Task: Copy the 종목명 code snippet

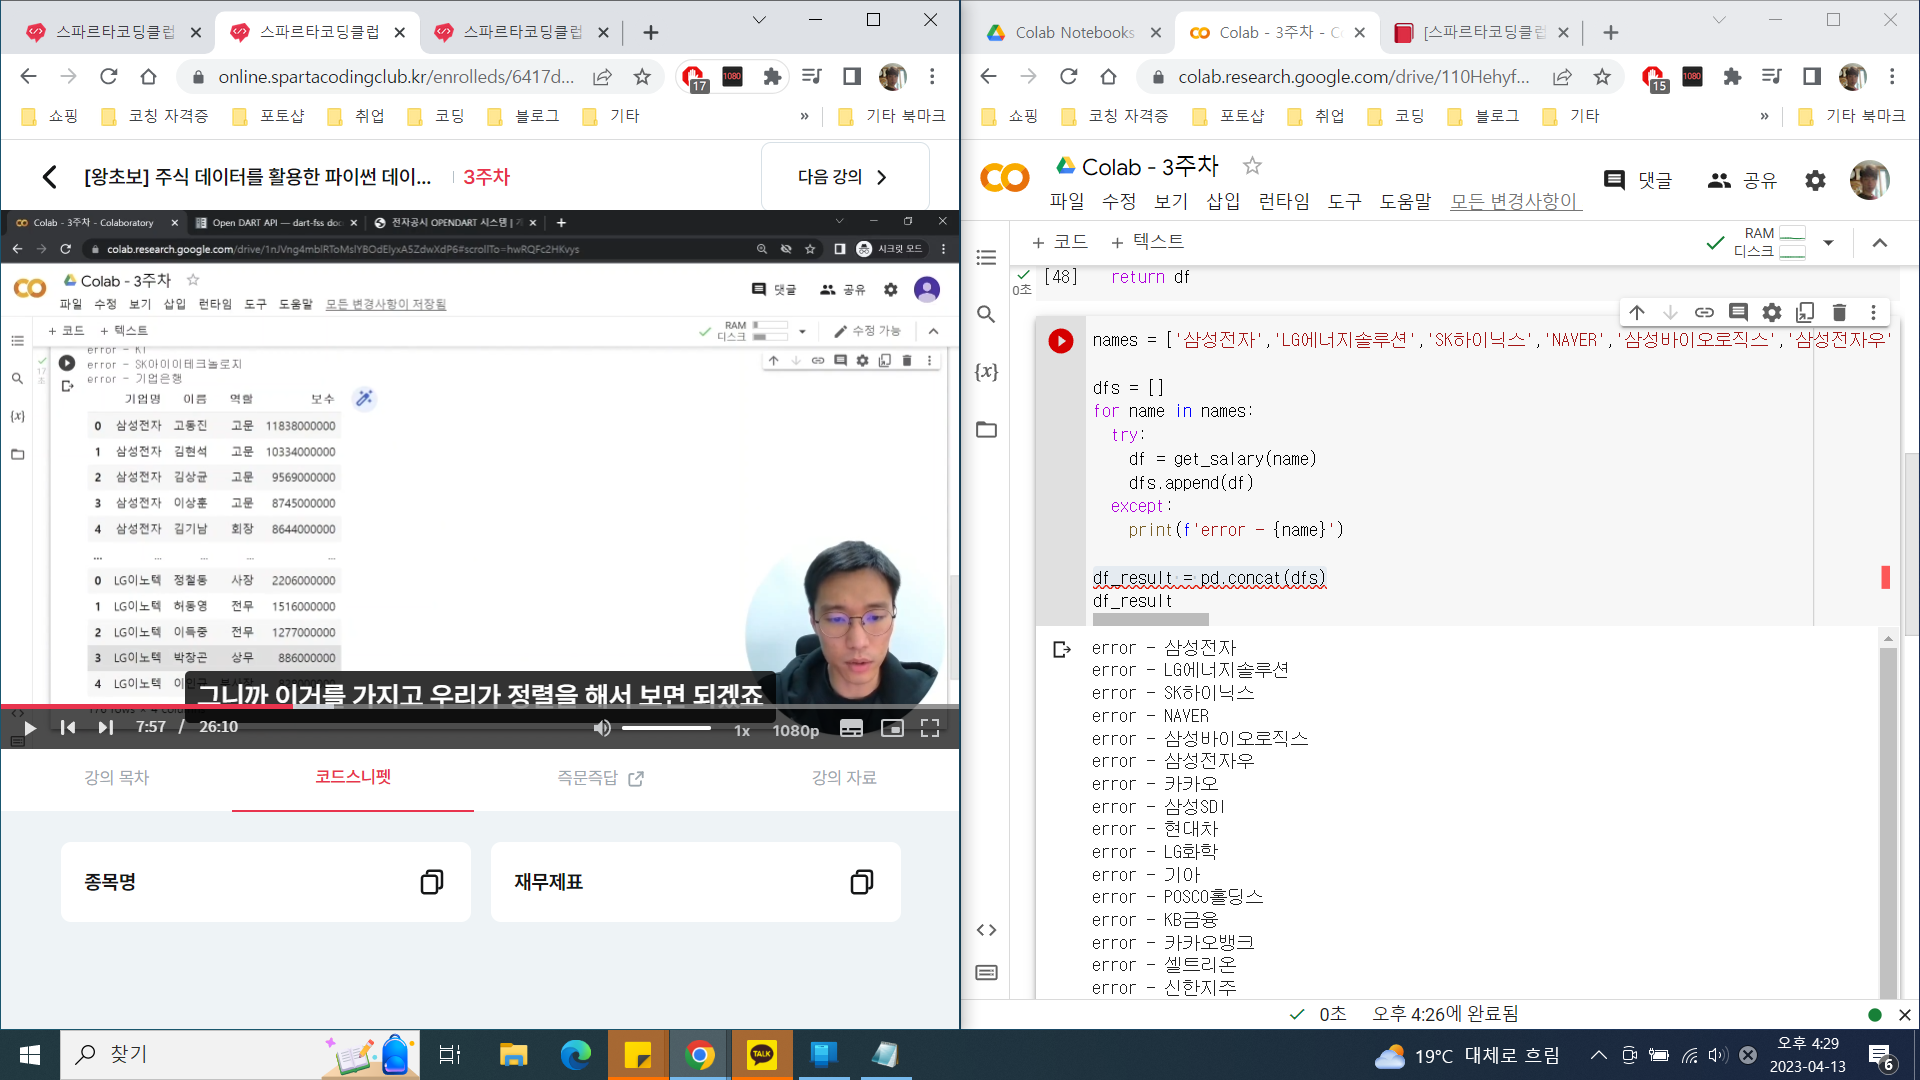Action: pyautogui.click(x=432, y=882)
